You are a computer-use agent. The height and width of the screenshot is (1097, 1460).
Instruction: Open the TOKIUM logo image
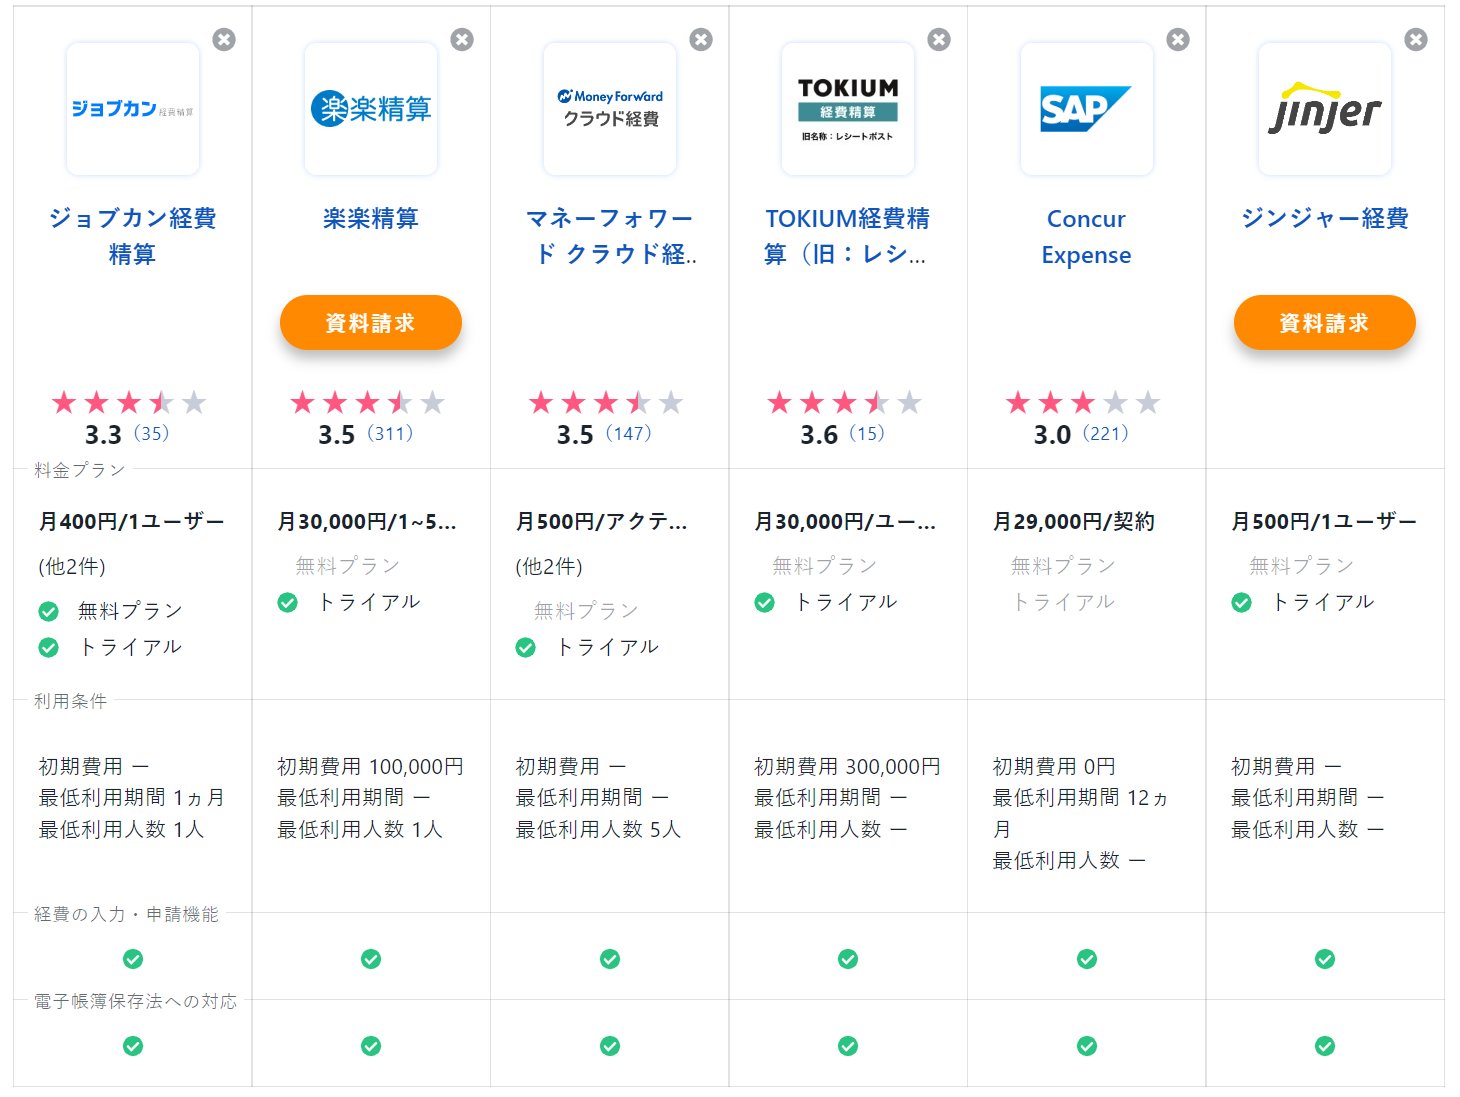click(848, 109)
